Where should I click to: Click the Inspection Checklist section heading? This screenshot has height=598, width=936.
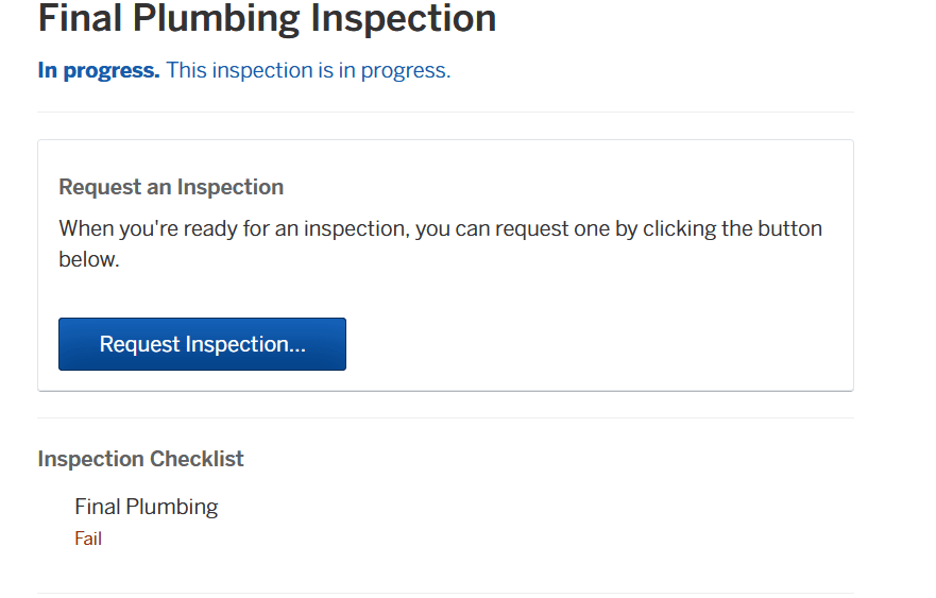coord(140,458)
